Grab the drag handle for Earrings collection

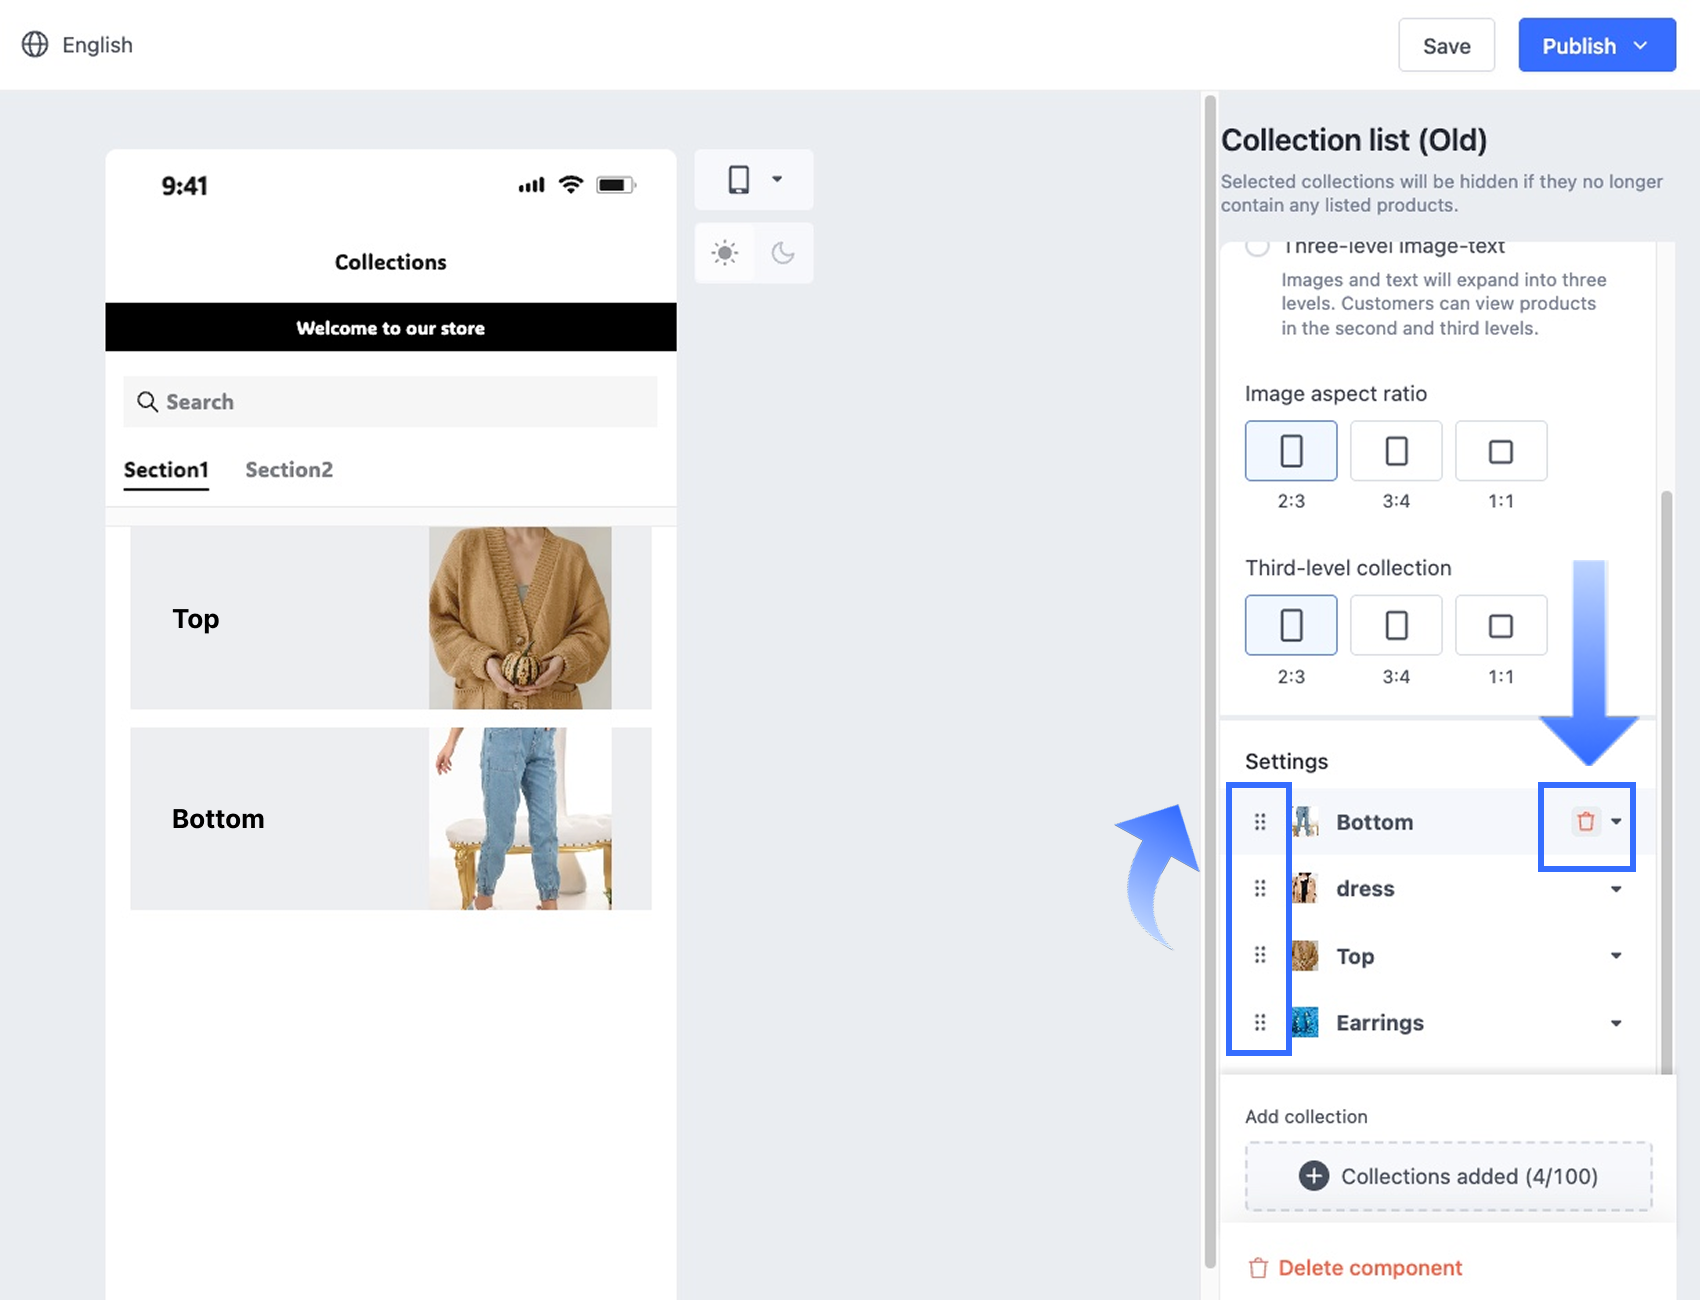pyautogui.click(x=1260, y=1023)
